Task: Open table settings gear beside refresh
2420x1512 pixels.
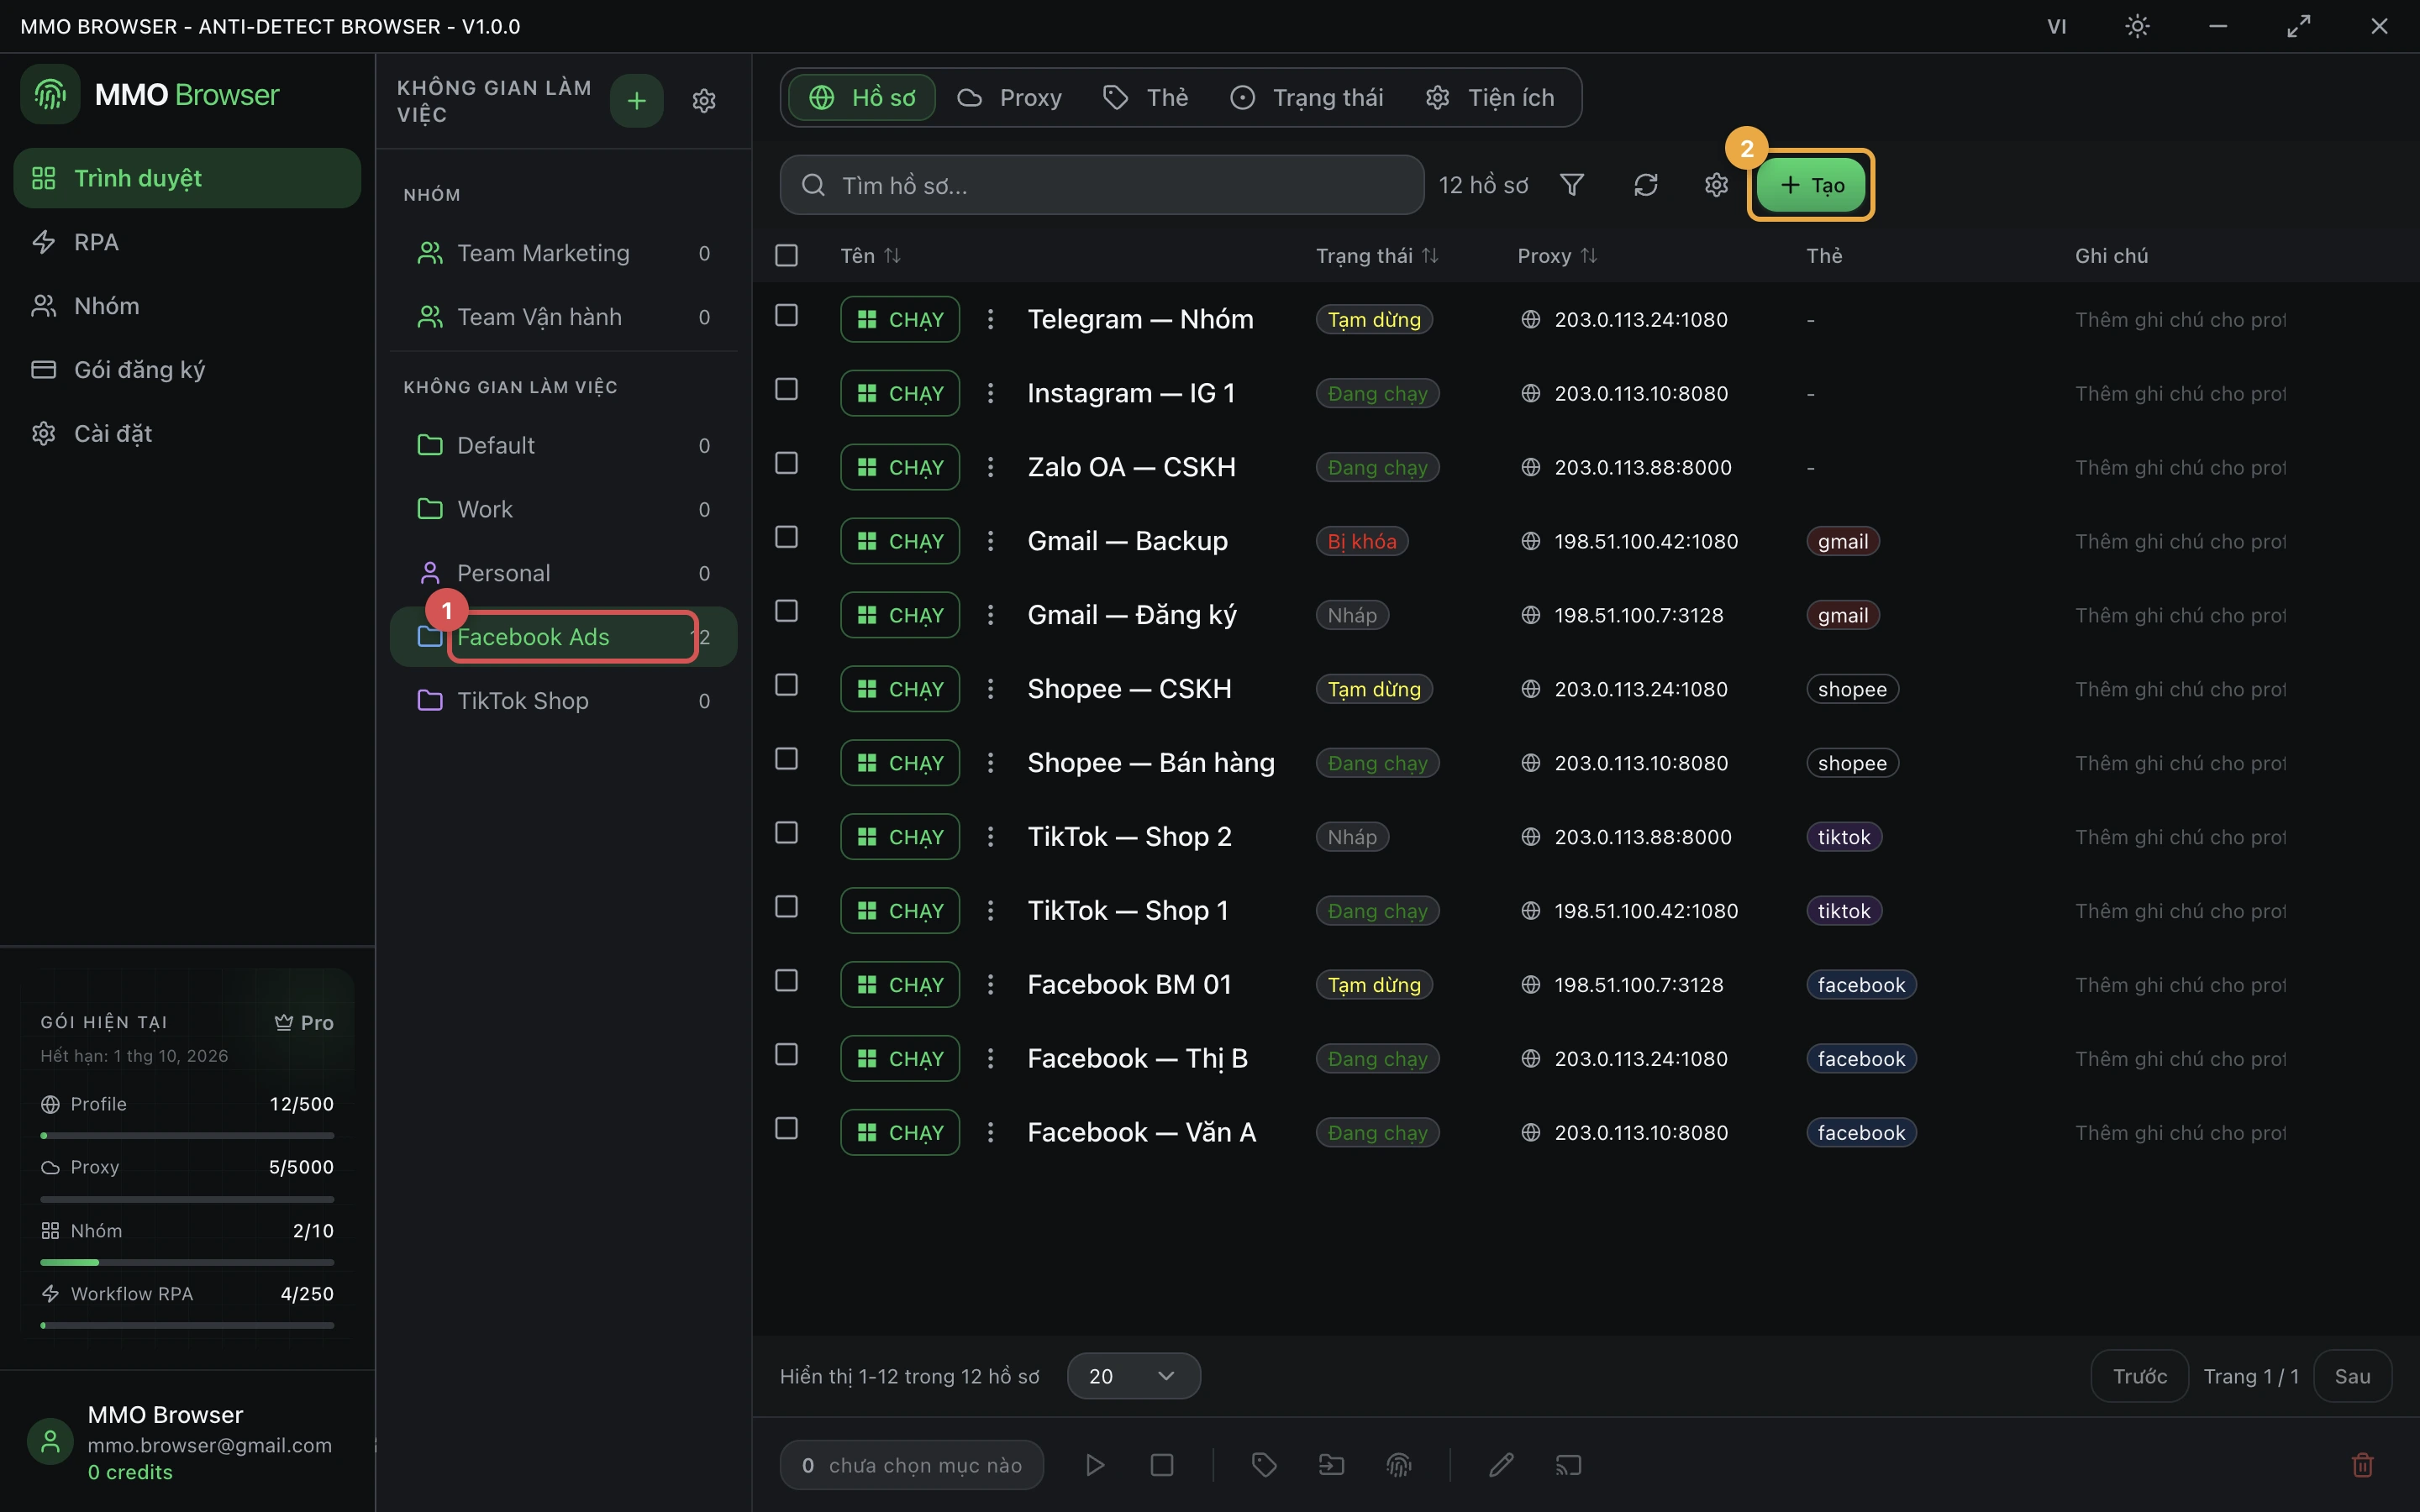Action: 1716,185
